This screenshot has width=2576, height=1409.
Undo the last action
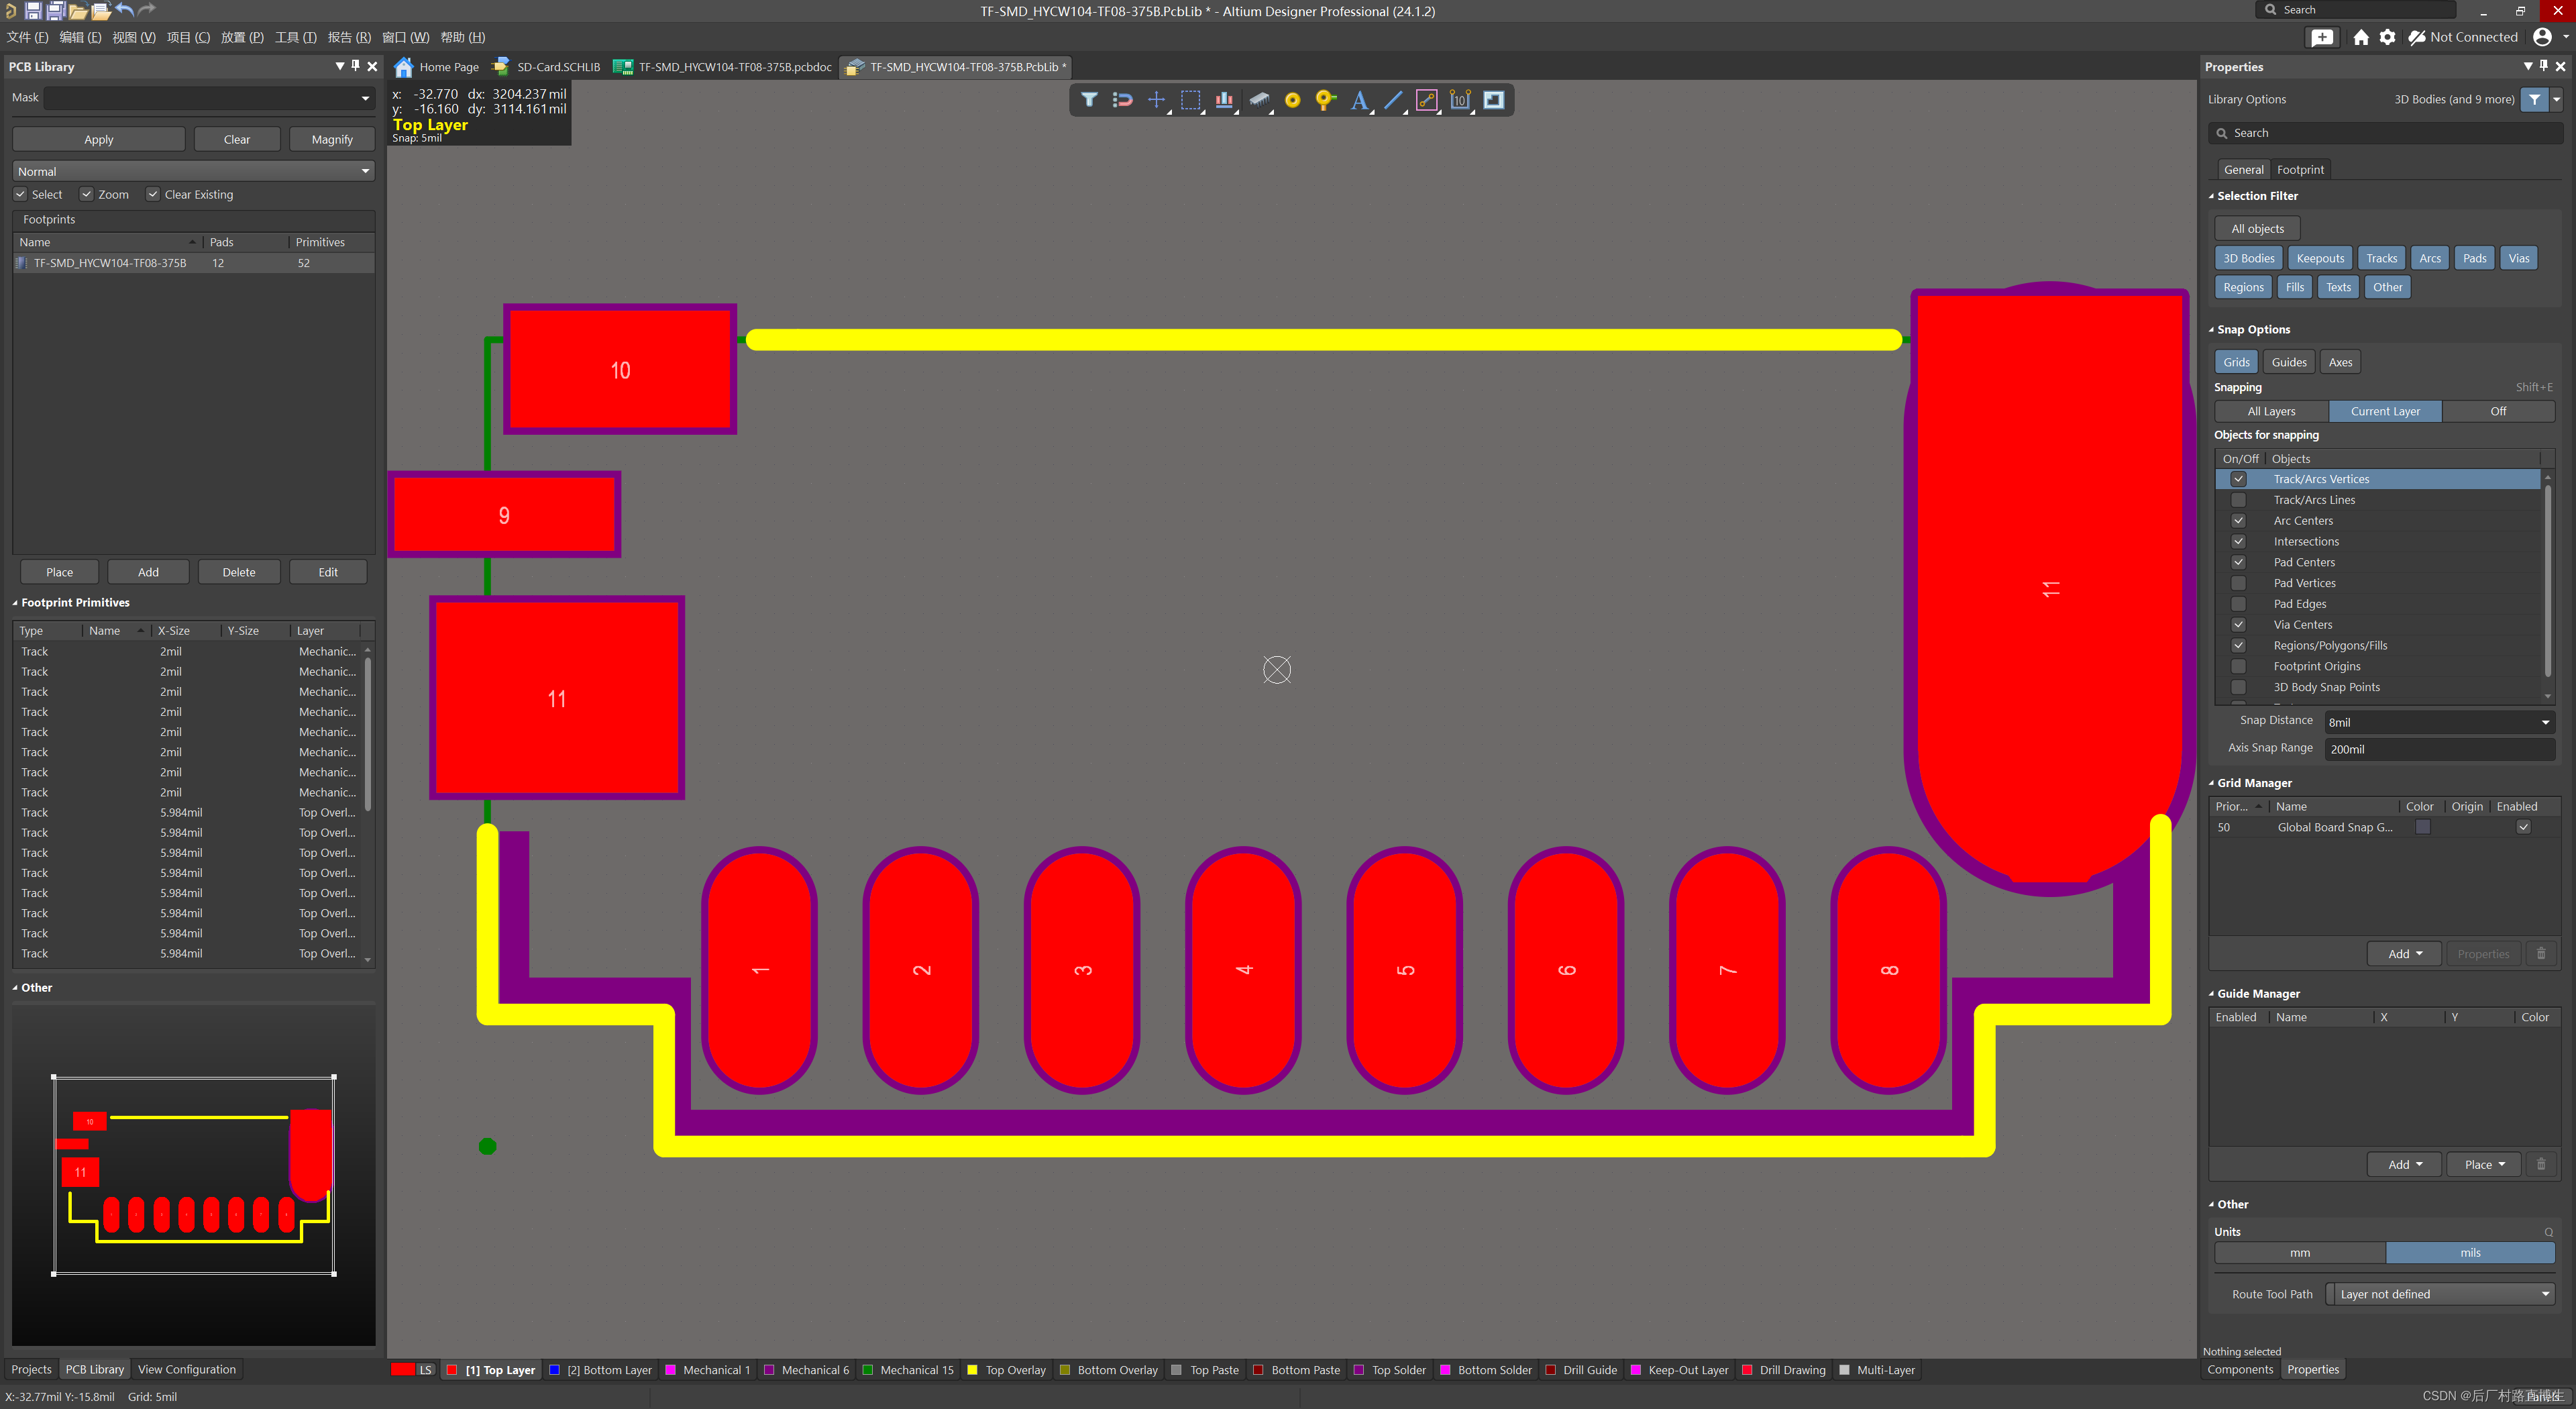(x=124, y=10)
